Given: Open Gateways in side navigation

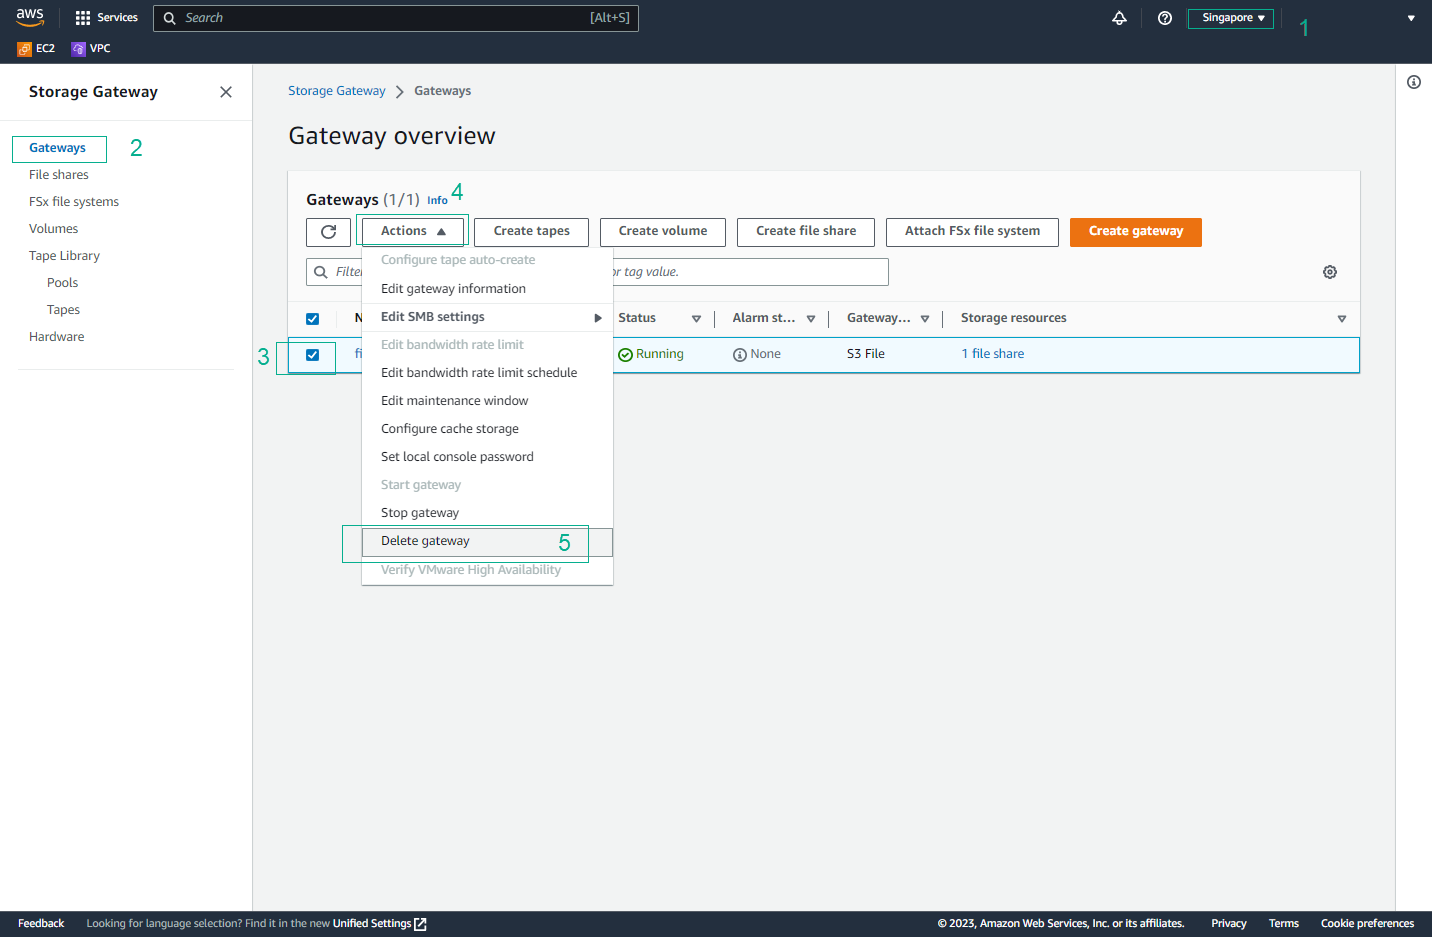Looking at the screenshot, I should [57, 148].
